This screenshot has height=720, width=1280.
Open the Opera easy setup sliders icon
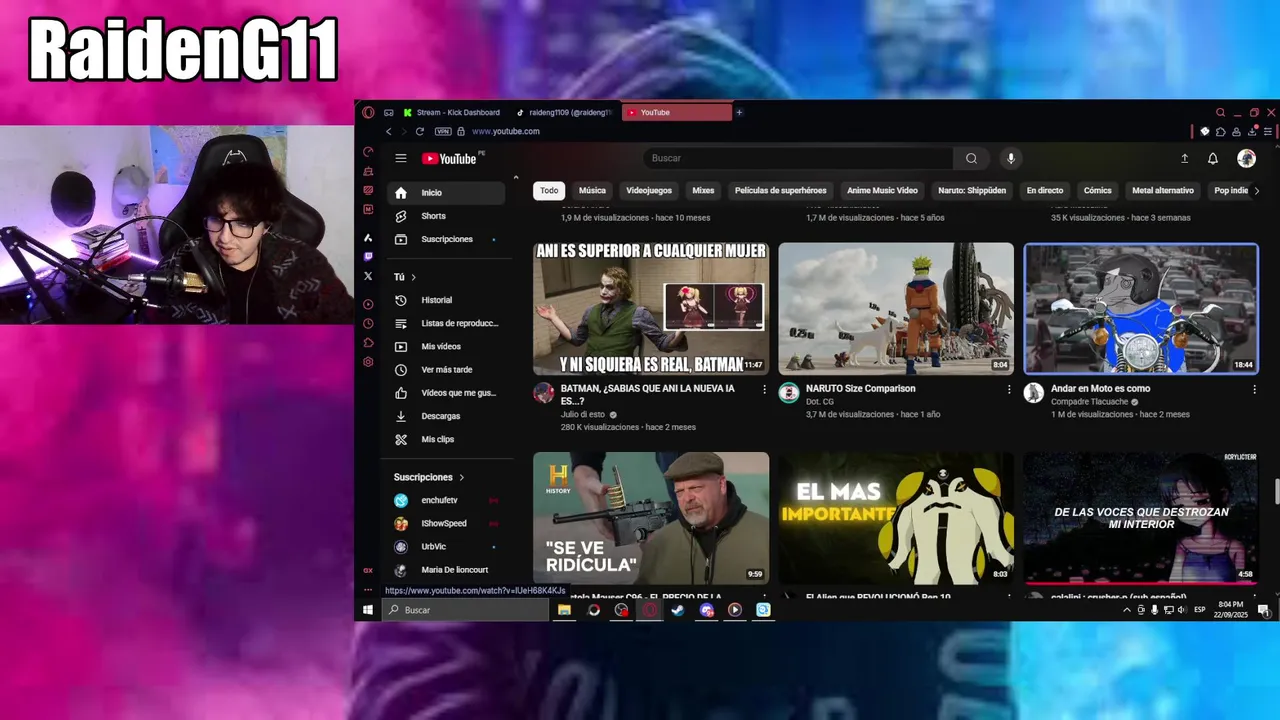[x=1268, y=131]
